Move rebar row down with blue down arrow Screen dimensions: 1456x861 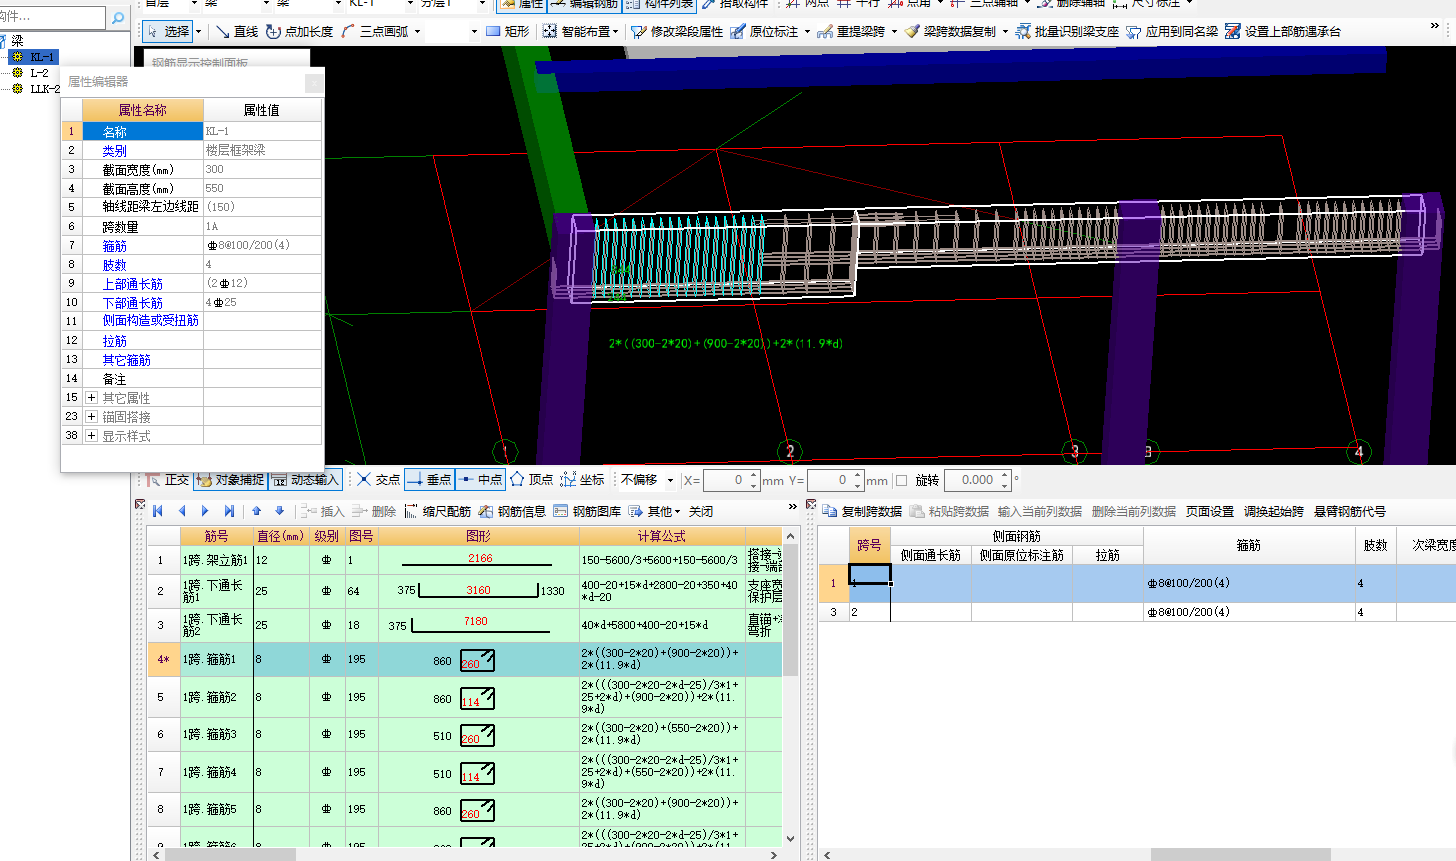[280, 511]
